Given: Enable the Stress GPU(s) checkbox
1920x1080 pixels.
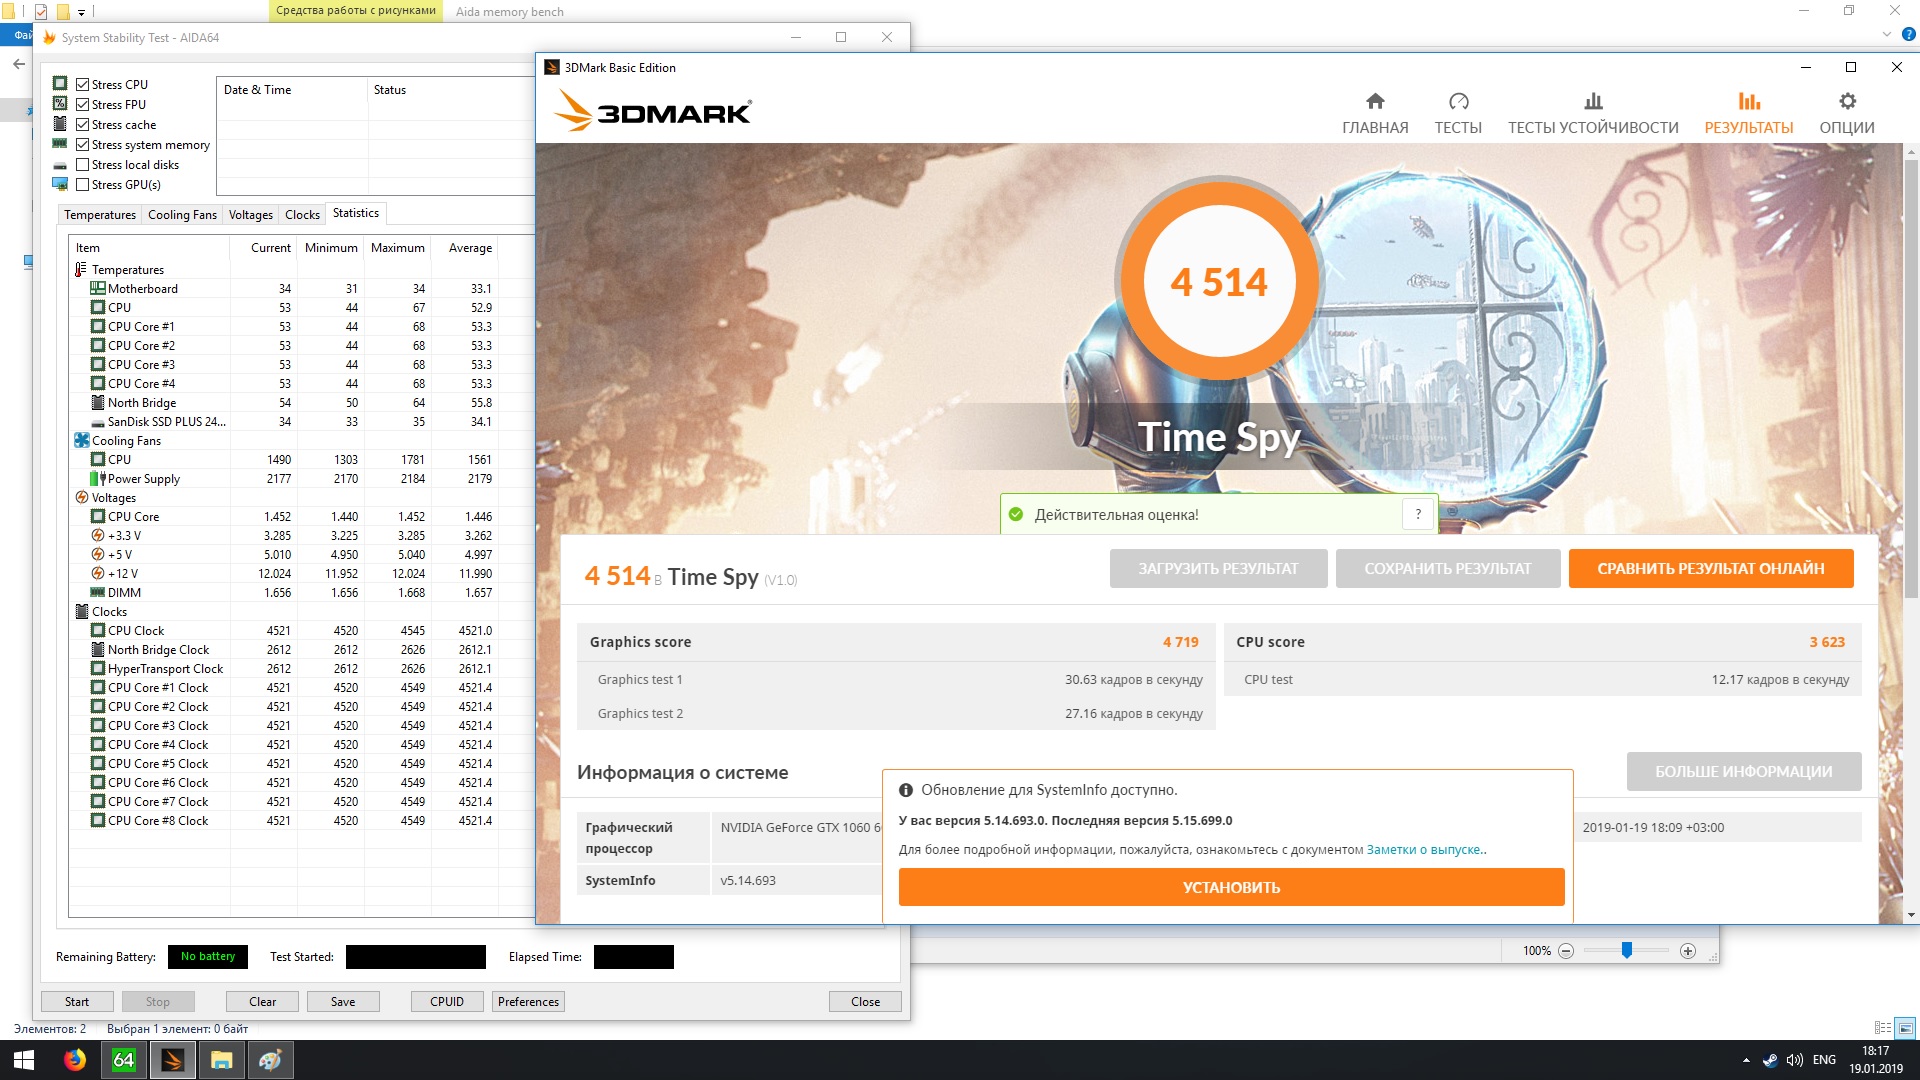Looking at the screenshot, I should [x=83, y=185].
